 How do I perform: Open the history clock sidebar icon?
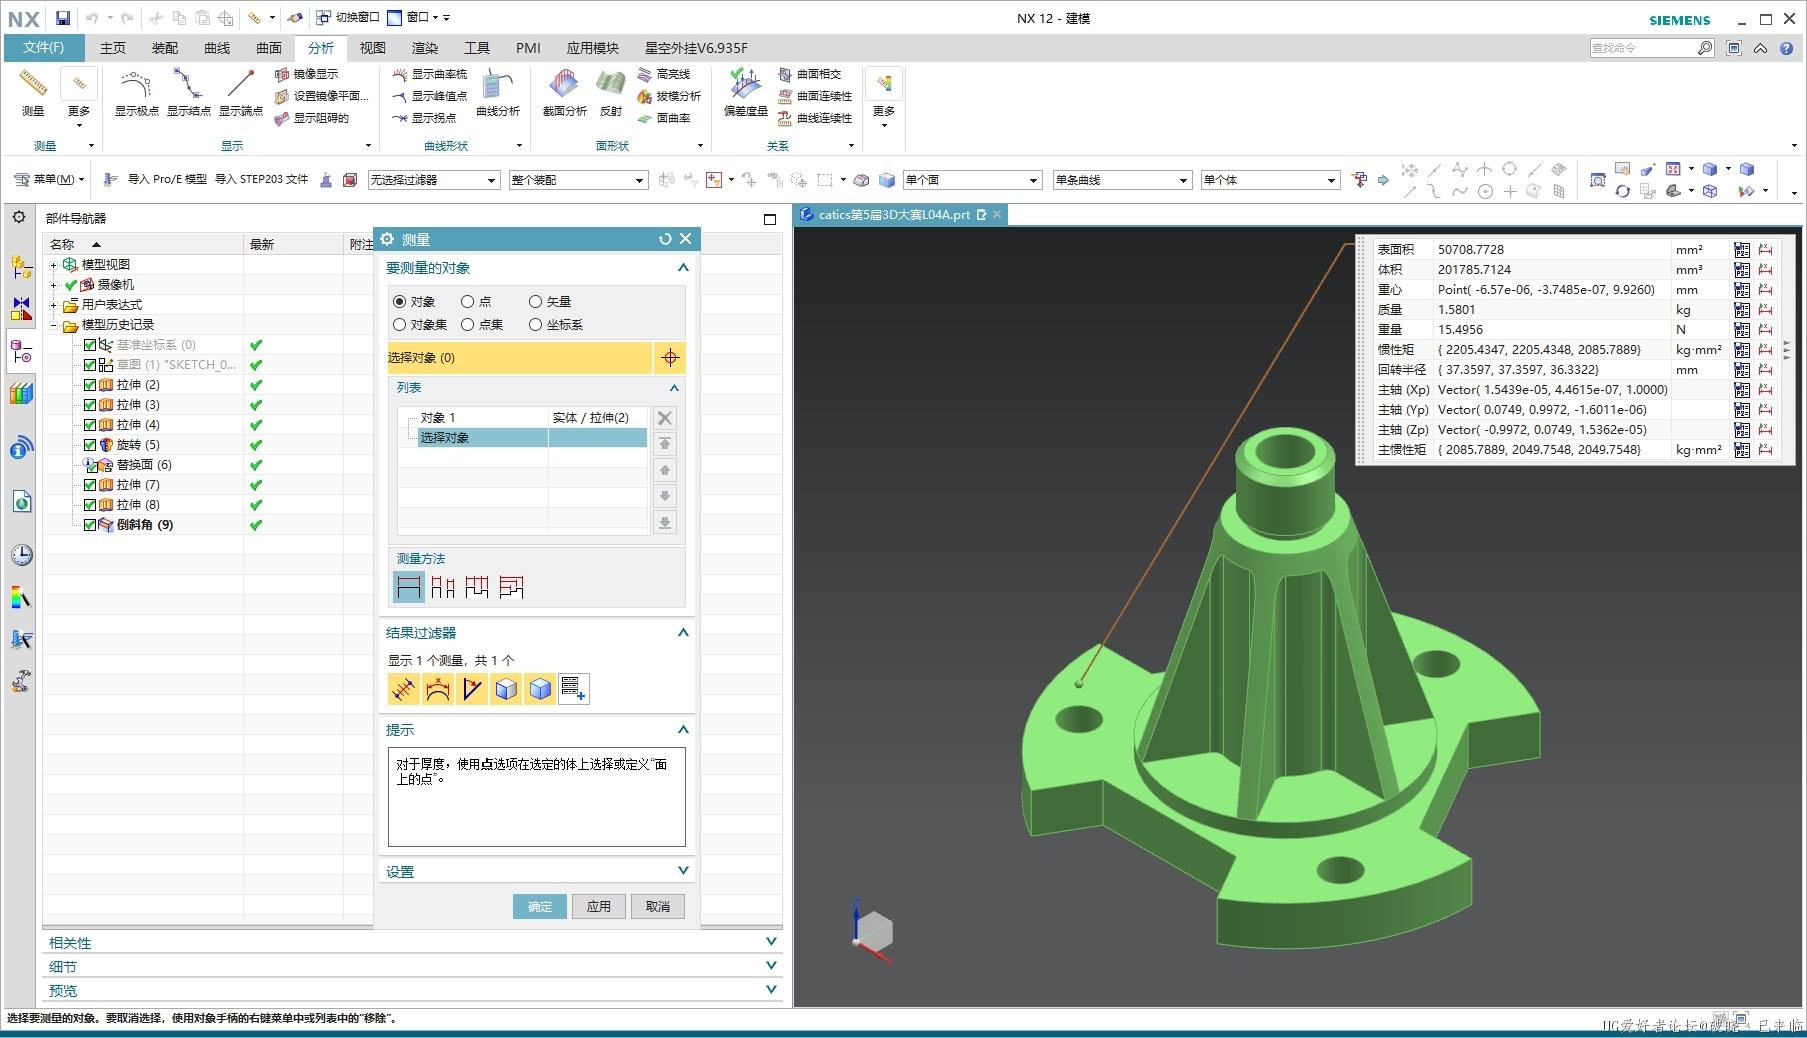[21, 555]
